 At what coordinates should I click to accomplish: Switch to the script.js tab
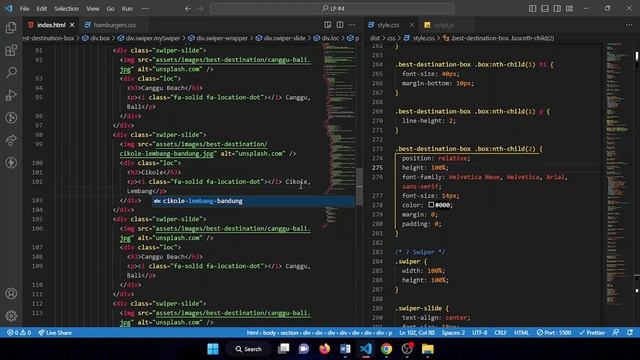pos(443,25)
